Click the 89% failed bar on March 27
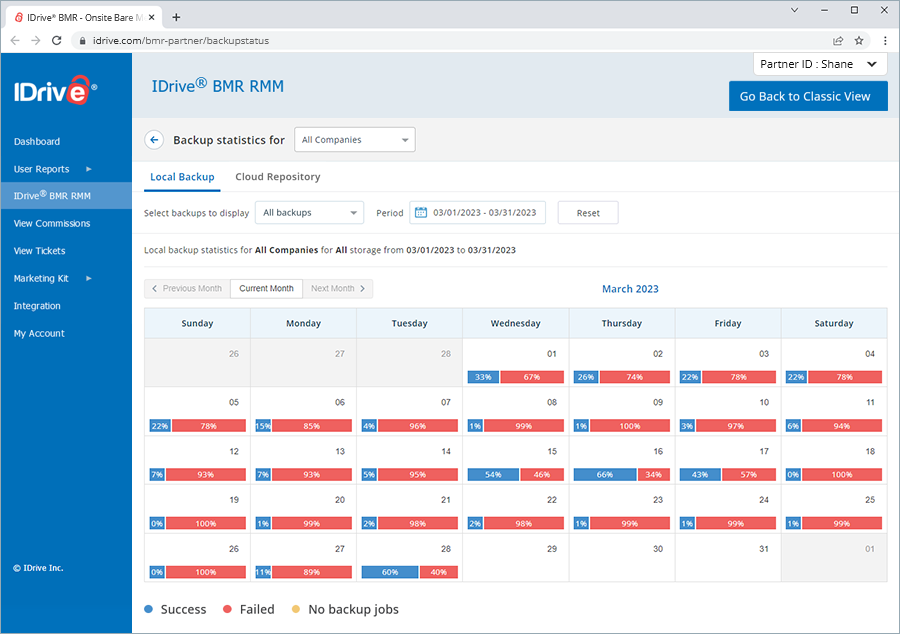Viewport: 900px width, 634px height. pyautogui.click(x=312, y=572)
